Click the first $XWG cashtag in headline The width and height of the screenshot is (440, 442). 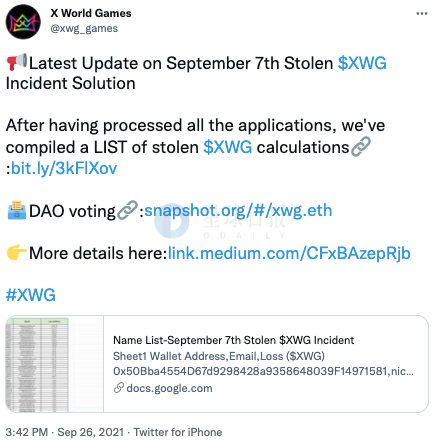tap(362, 63)
